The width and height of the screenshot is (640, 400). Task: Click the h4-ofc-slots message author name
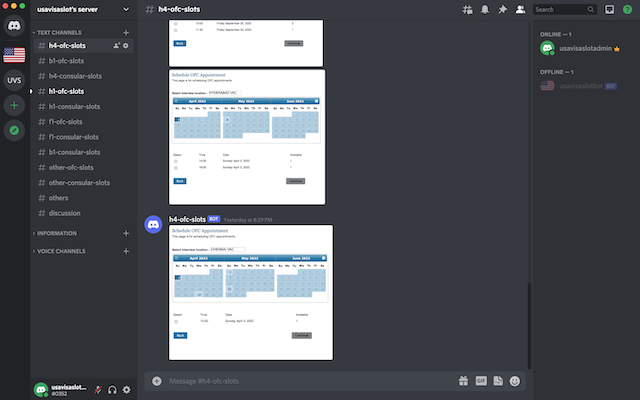pyautogui.click(x=187, y=219)
